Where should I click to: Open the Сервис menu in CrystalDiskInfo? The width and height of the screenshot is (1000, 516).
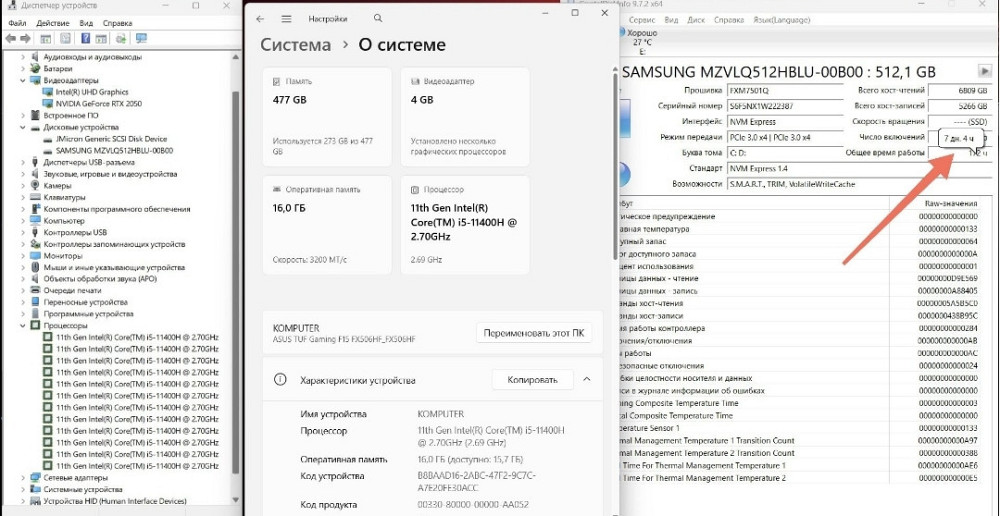(642, 20)
